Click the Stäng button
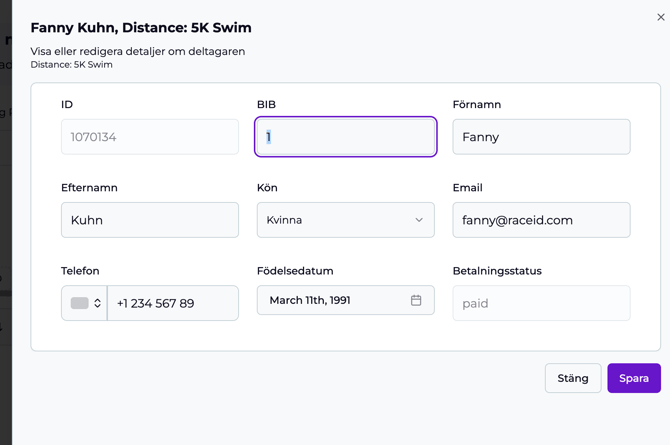This screenshot has width=670, height=445. [x=573, y=378]
